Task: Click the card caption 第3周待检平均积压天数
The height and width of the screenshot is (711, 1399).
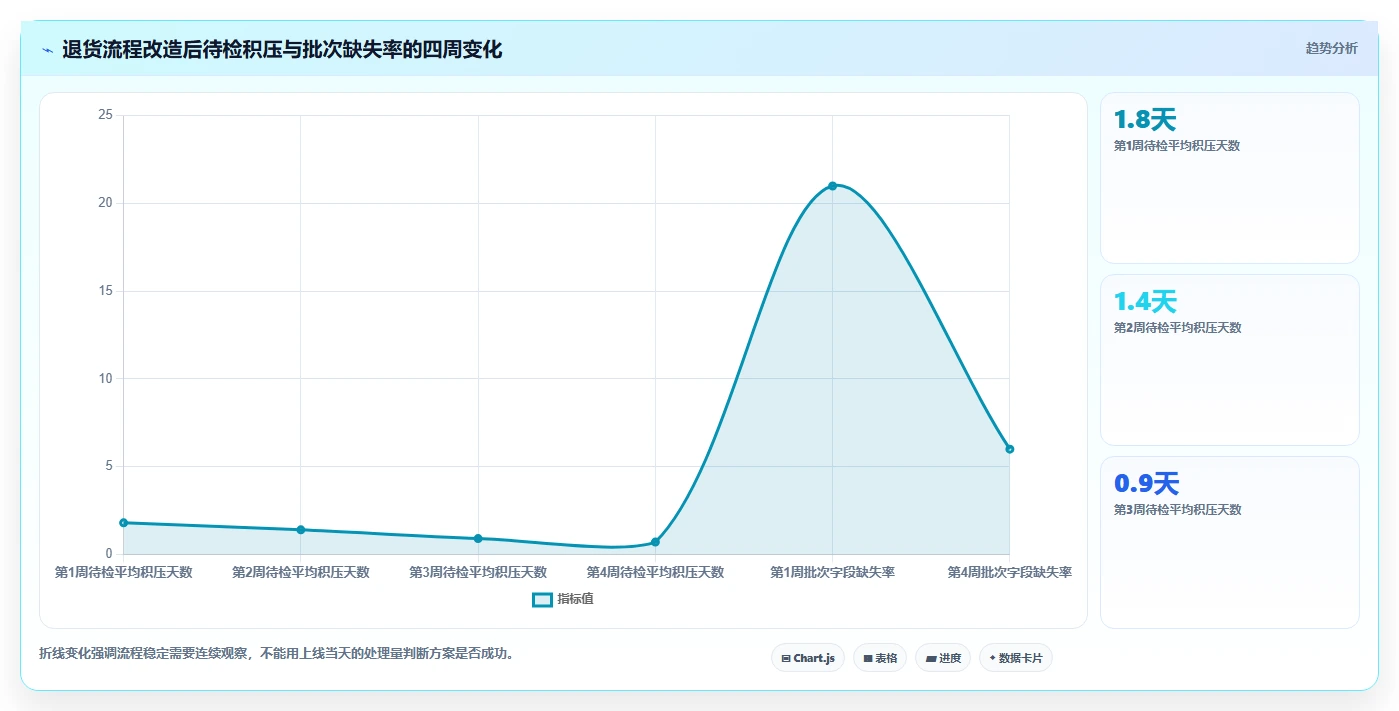Action: click(x=1177, y=510)
